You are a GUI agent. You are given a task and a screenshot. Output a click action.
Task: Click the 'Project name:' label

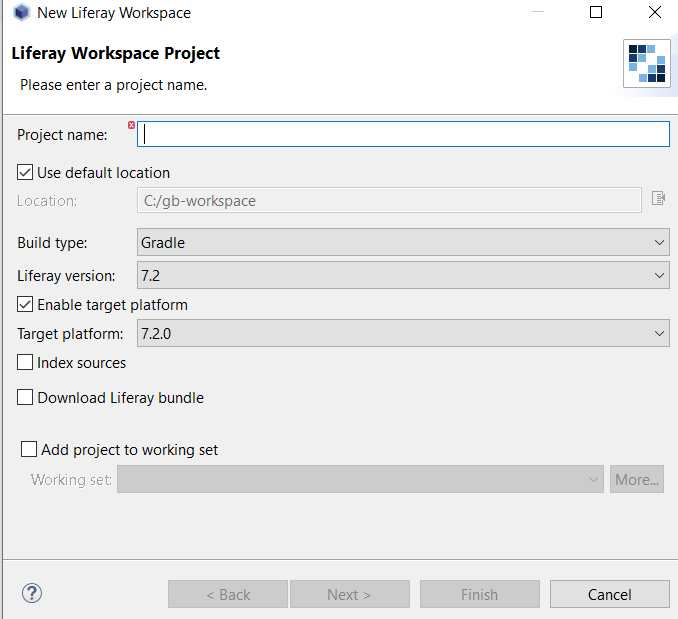62,135
